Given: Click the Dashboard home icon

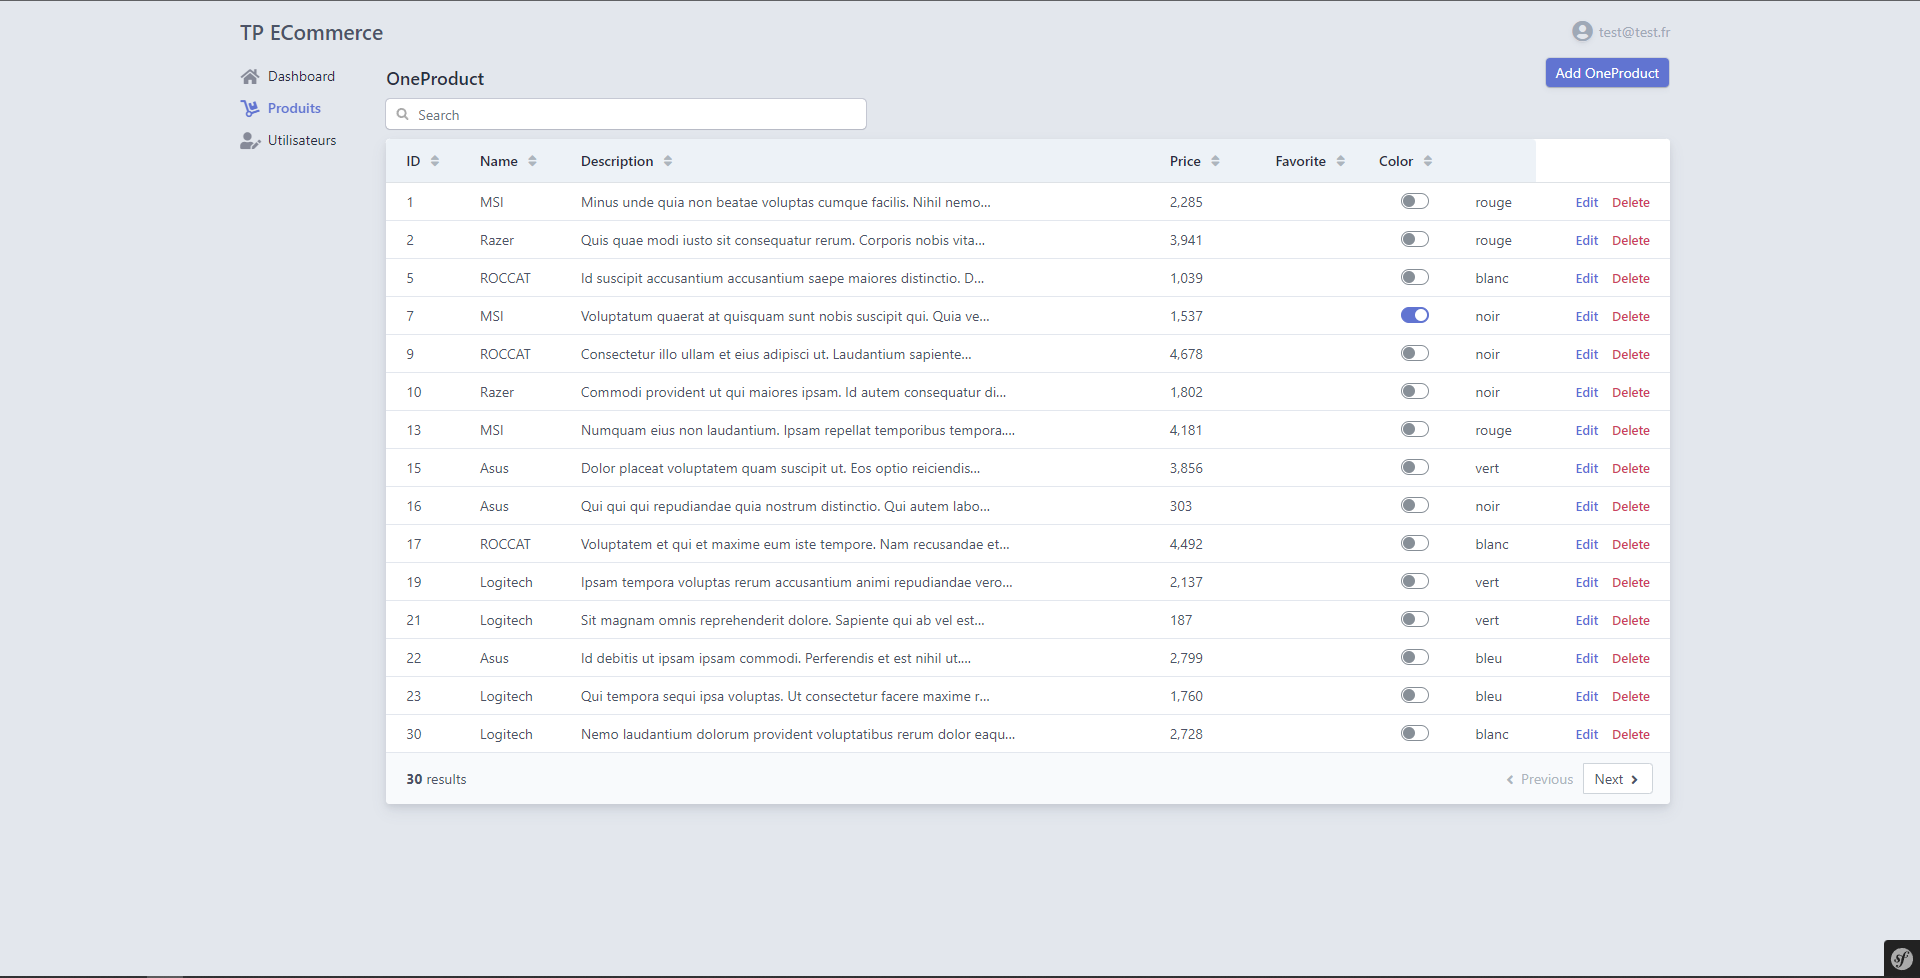Looking at the screenshot, I should [250, 77].
